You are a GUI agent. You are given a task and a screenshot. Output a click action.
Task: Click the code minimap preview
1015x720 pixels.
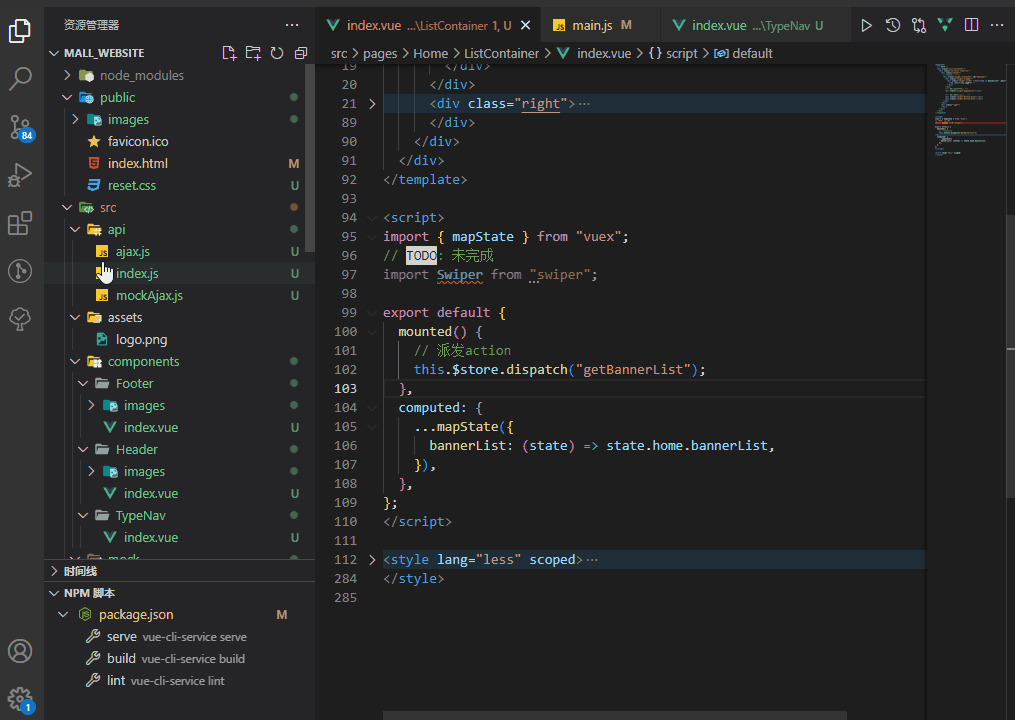965,110
